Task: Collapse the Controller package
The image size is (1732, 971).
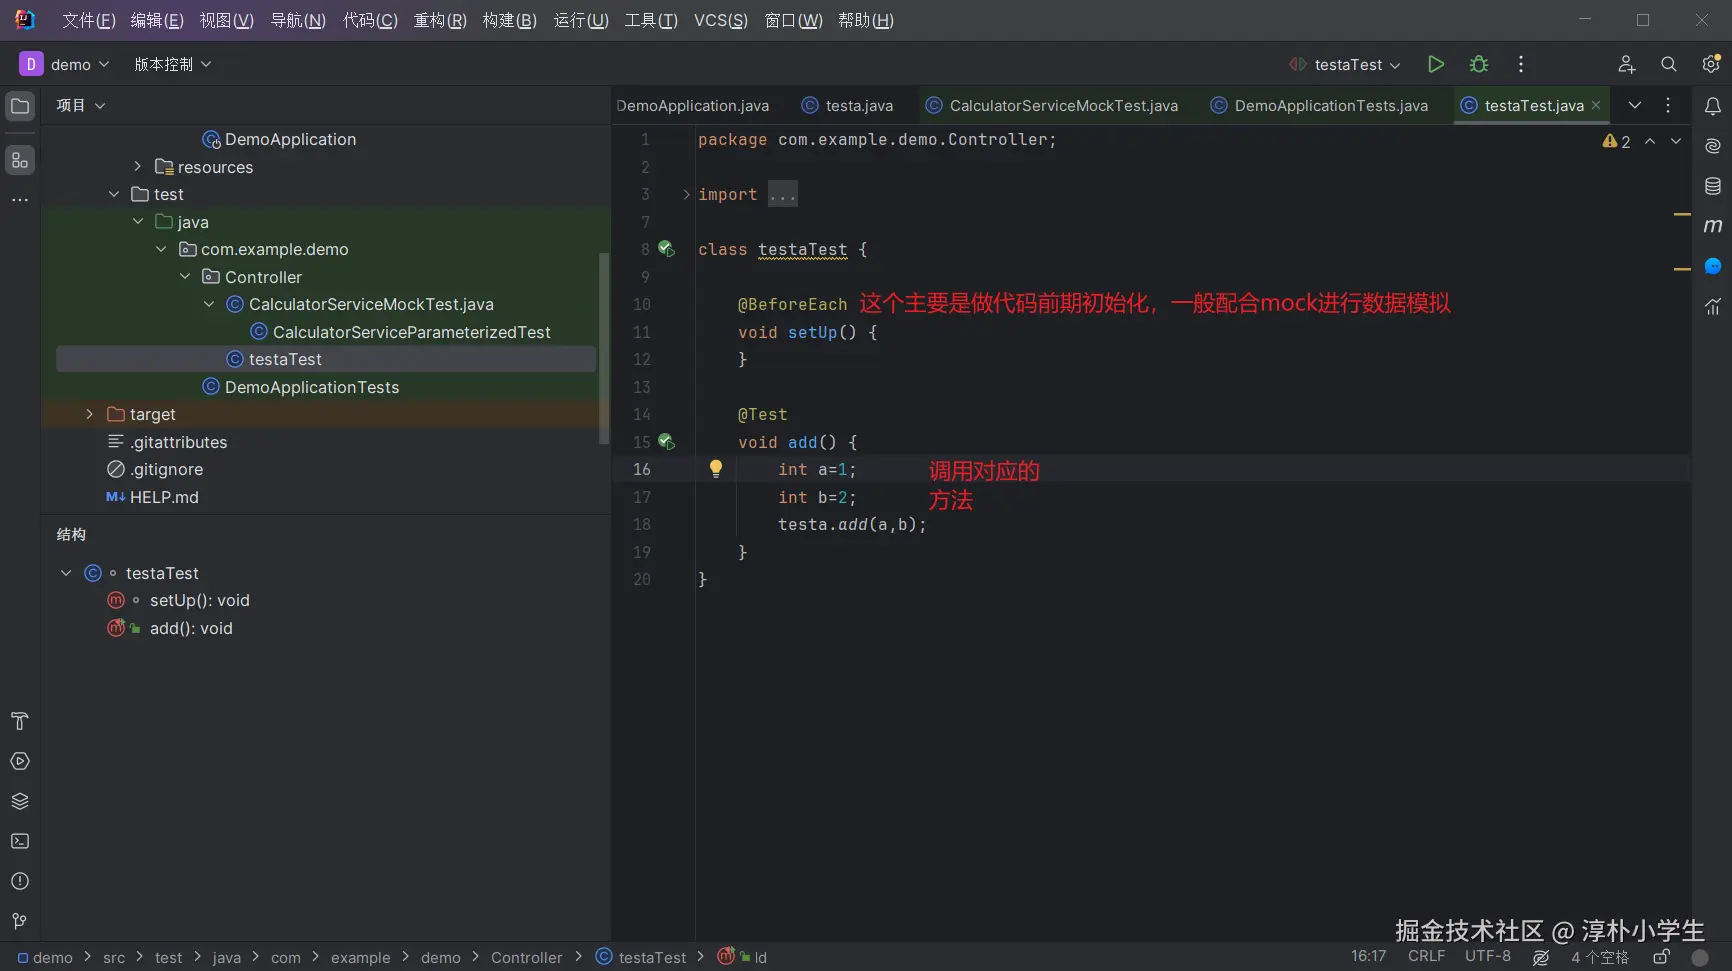Action: [x=185, y=277]
